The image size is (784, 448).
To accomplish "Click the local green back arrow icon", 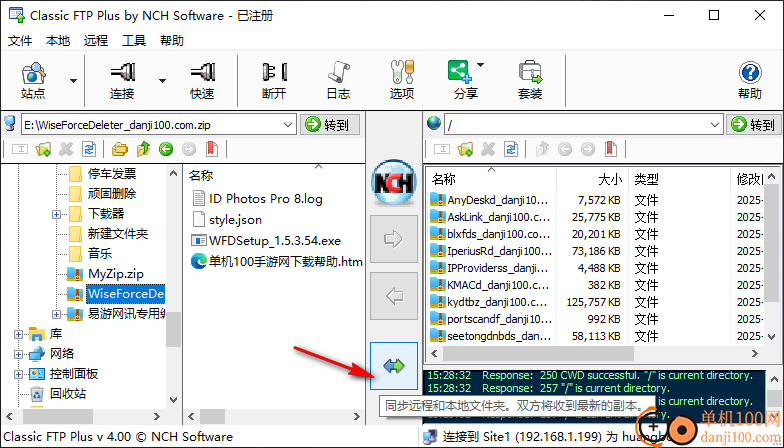I will click(x=166, y=149).
